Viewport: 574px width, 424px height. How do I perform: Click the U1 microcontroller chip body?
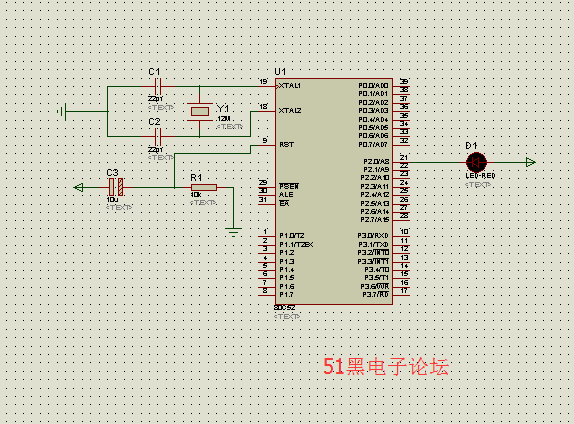[334, 191]
